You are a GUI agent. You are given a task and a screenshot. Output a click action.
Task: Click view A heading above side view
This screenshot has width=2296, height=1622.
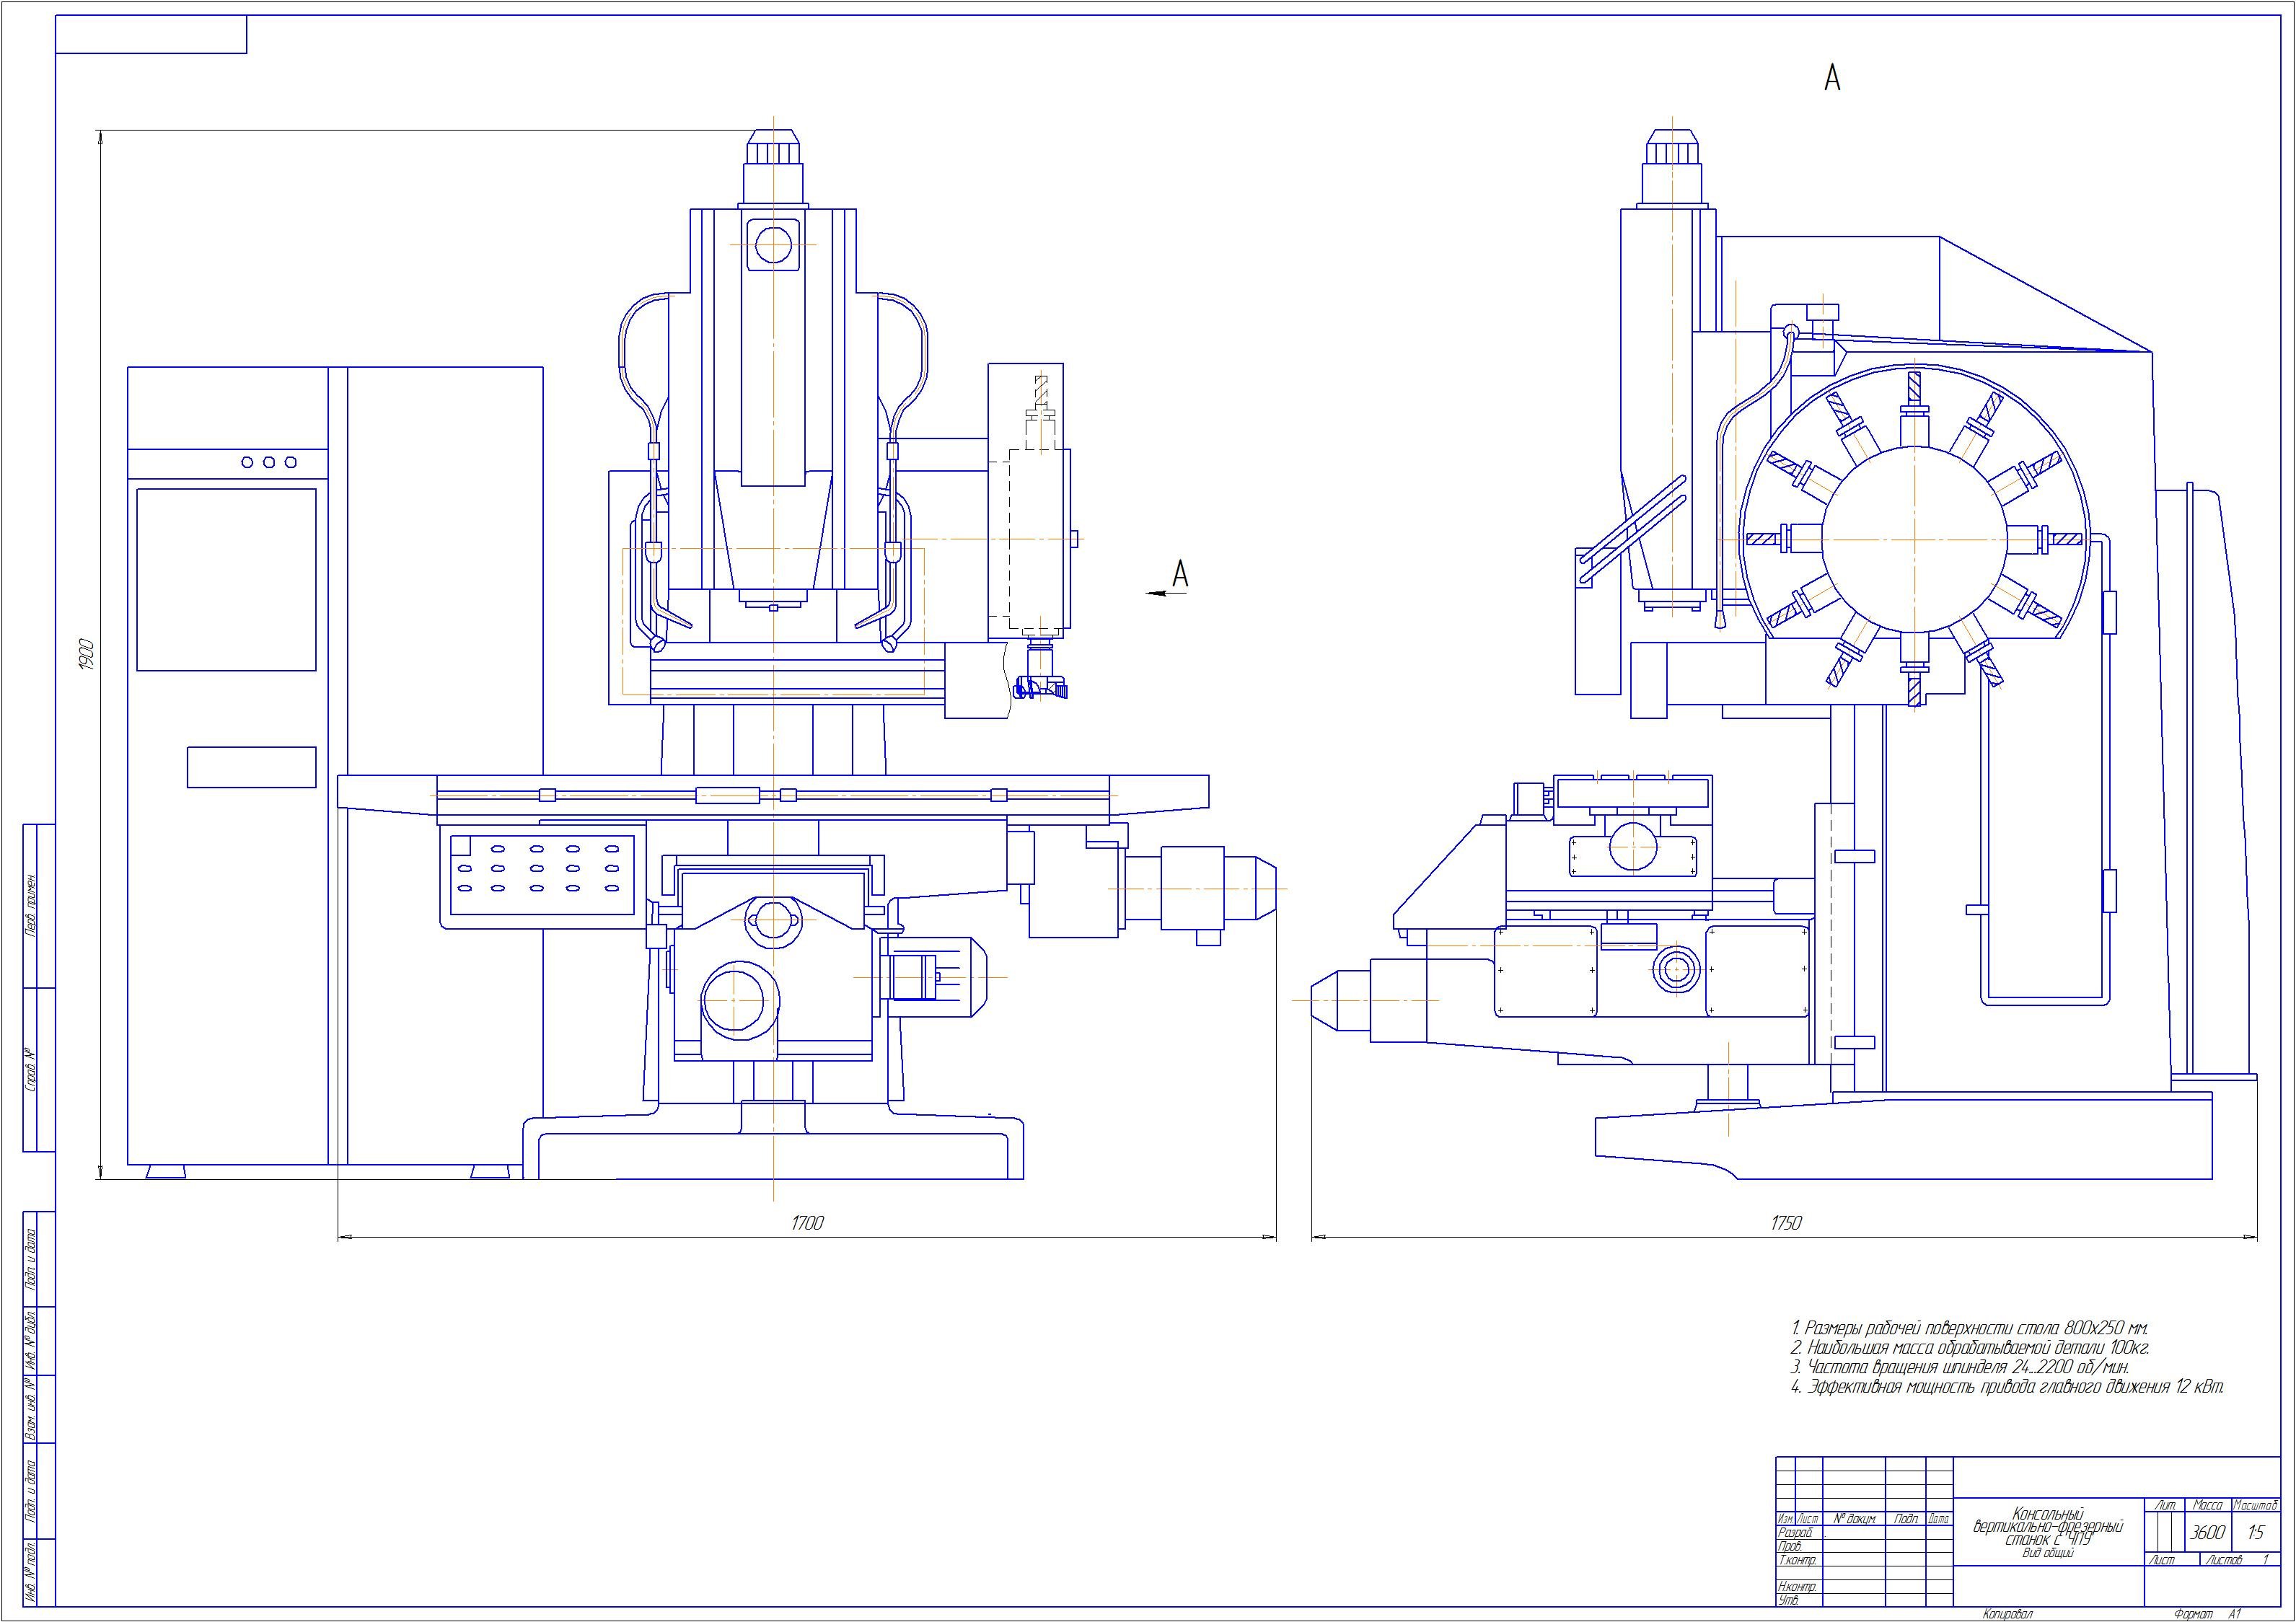1832,78
